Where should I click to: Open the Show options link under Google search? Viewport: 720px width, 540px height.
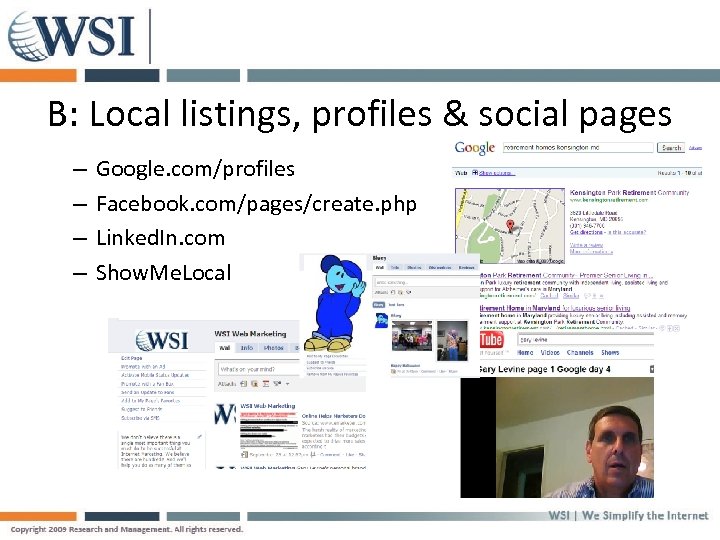496,173
